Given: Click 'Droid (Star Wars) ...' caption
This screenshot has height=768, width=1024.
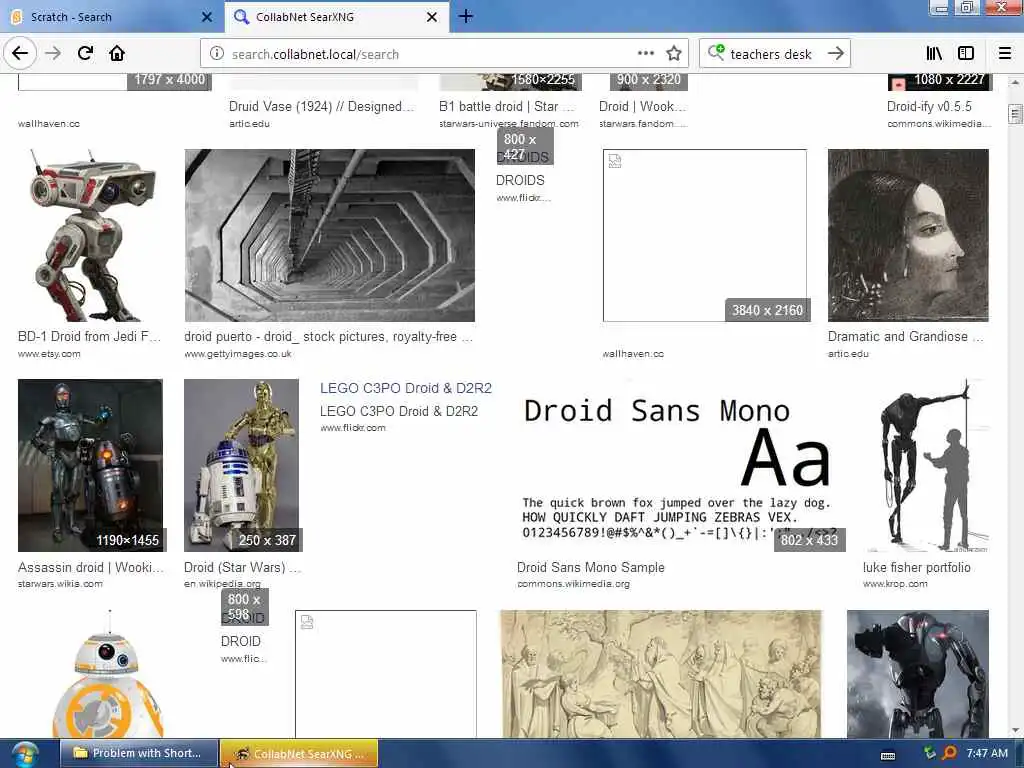Looking at the screenshot, I should coord(242,568).
